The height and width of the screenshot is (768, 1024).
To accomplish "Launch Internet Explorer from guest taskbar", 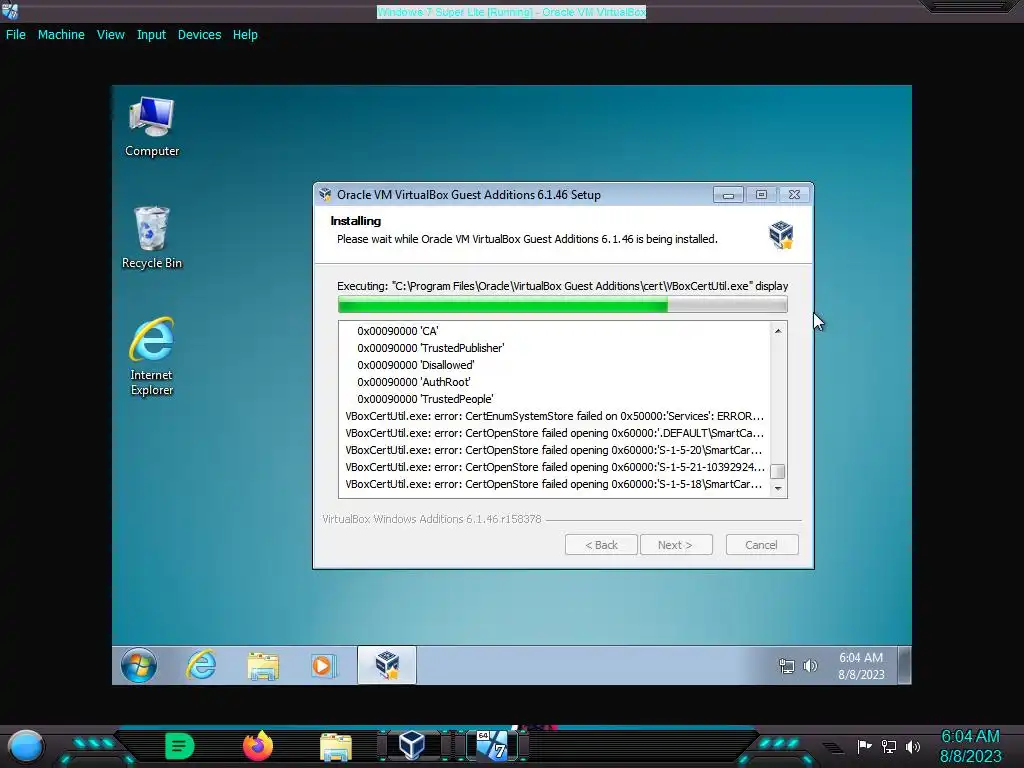I will click(201, 665).
